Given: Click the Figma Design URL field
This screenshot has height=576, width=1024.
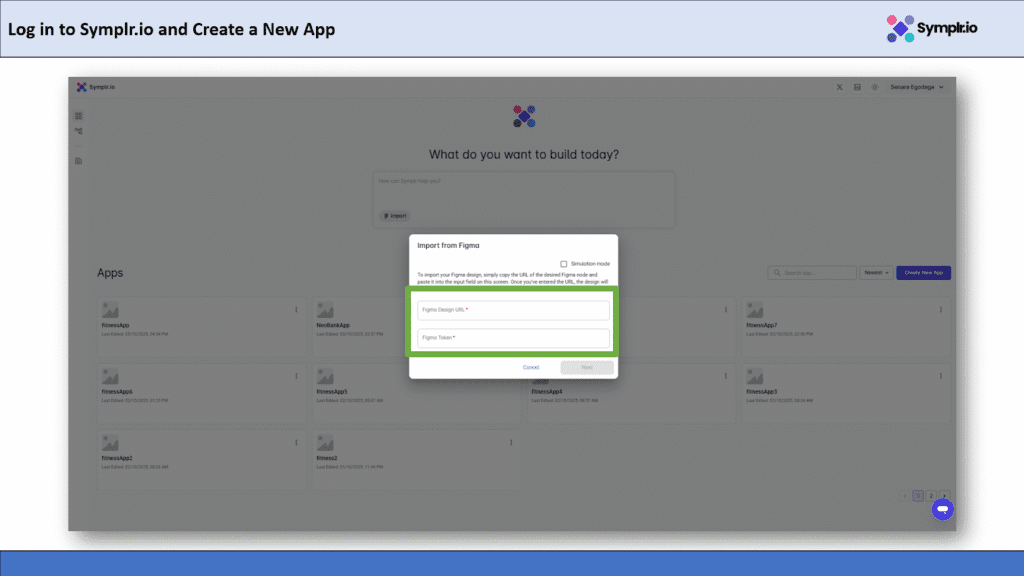Looking at the screenshot, I should pos(513,310).
